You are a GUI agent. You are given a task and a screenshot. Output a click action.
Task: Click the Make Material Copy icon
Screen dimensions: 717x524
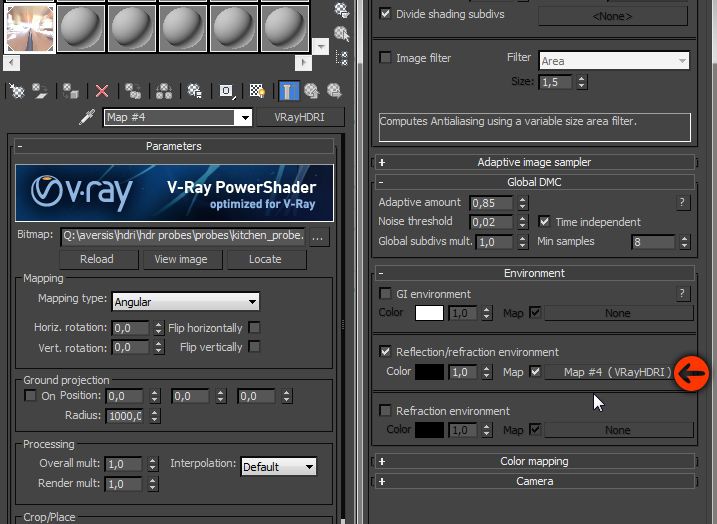tap(133, 91)
